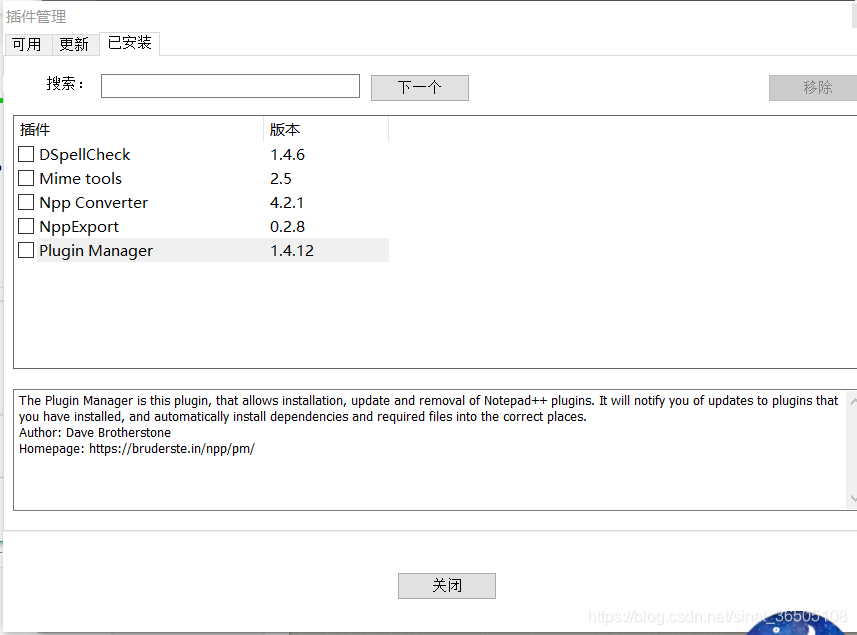Click the homepage URL bruderste.in/npp/pm/
Viewport: 857px width, 635px height.
(172, 449)
